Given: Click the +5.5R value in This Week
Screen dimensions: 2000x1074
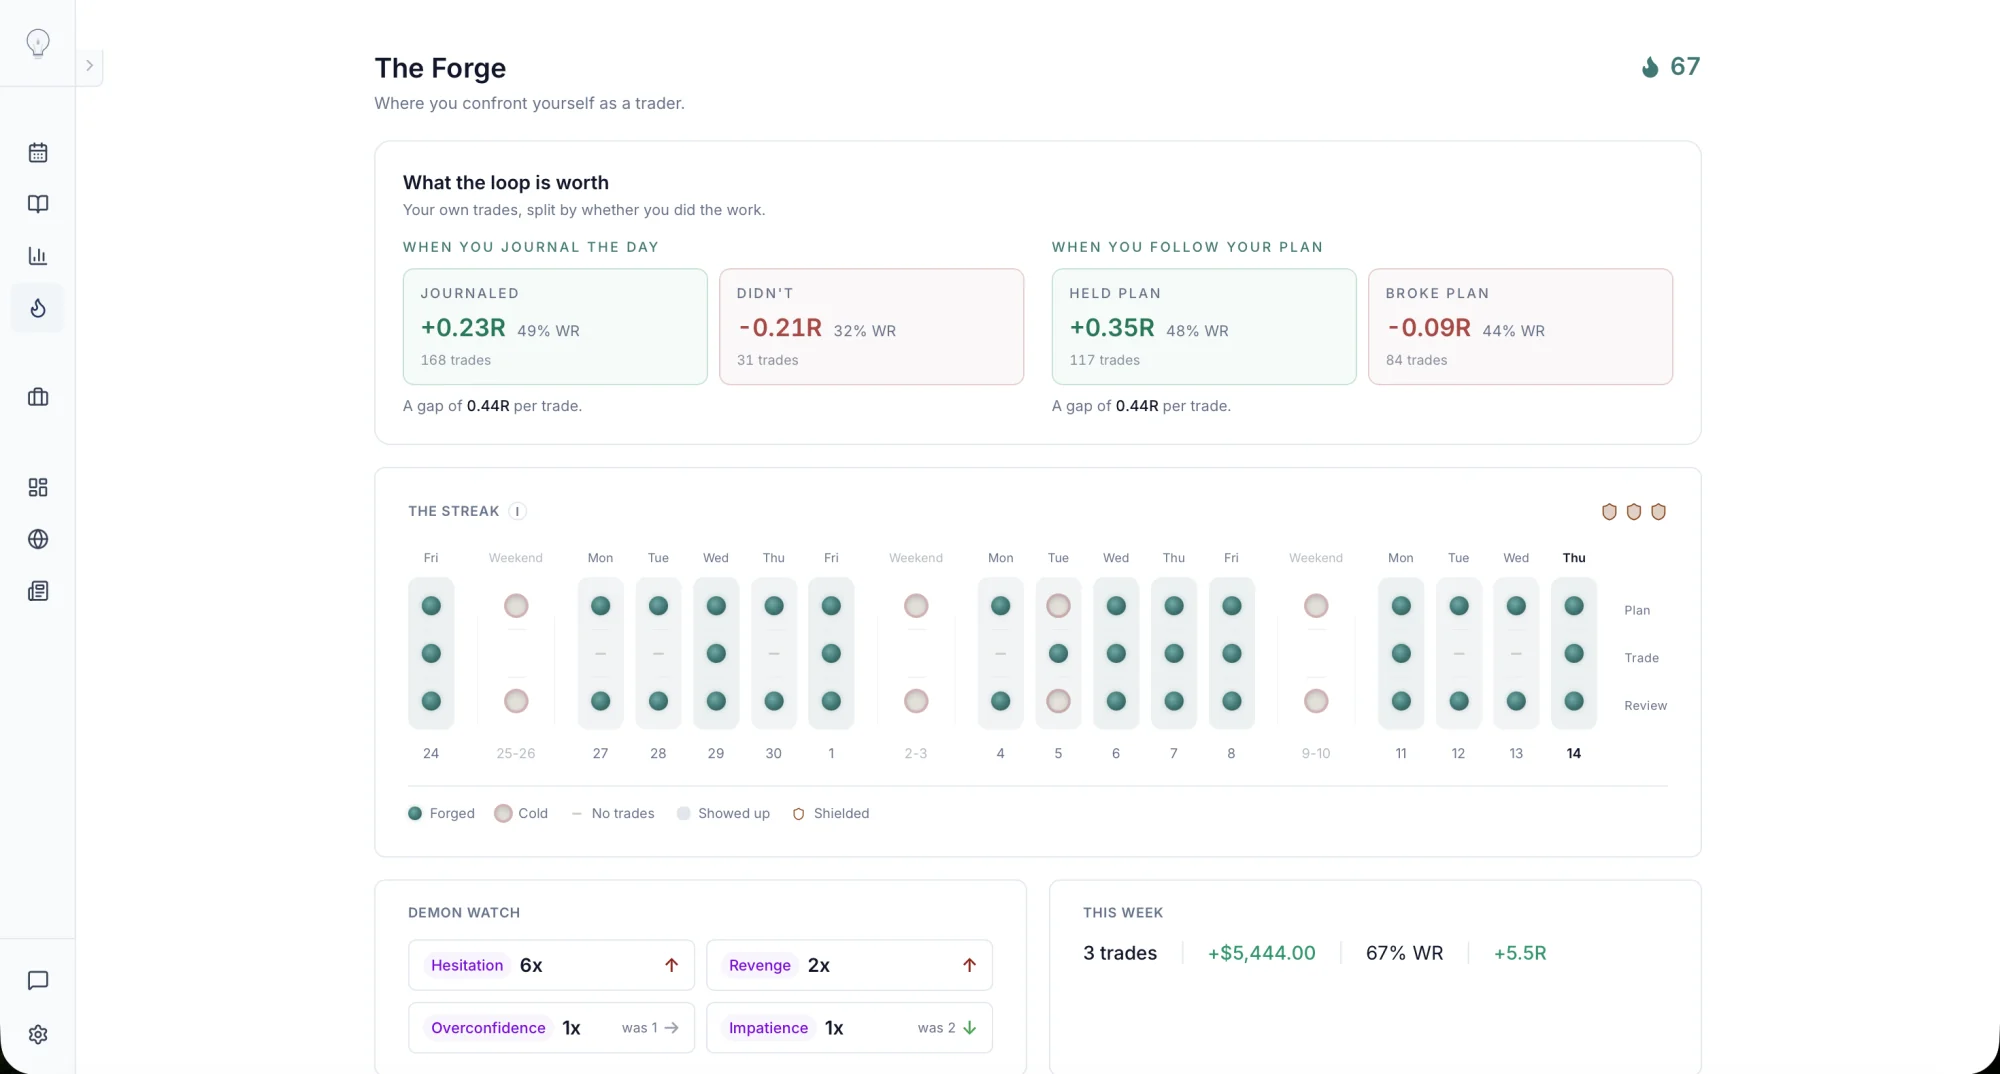Looking at the screenshot, I should (1520, 953).
